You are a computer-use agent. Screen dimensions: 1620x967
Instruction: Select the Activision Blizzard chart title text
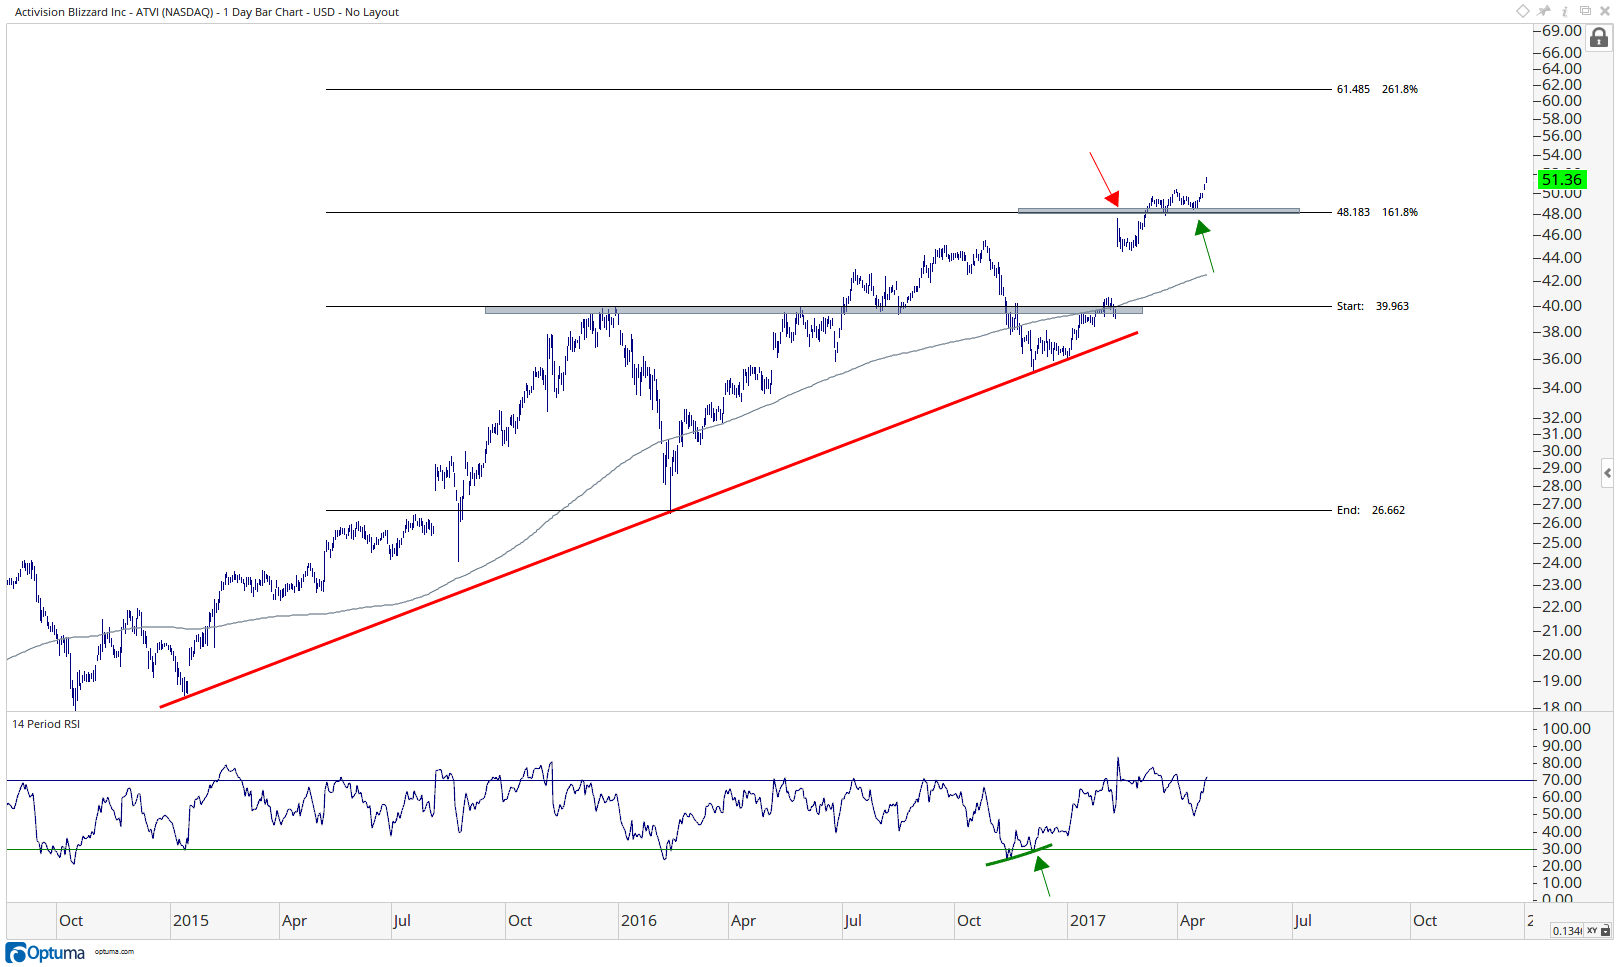[207, 12]
